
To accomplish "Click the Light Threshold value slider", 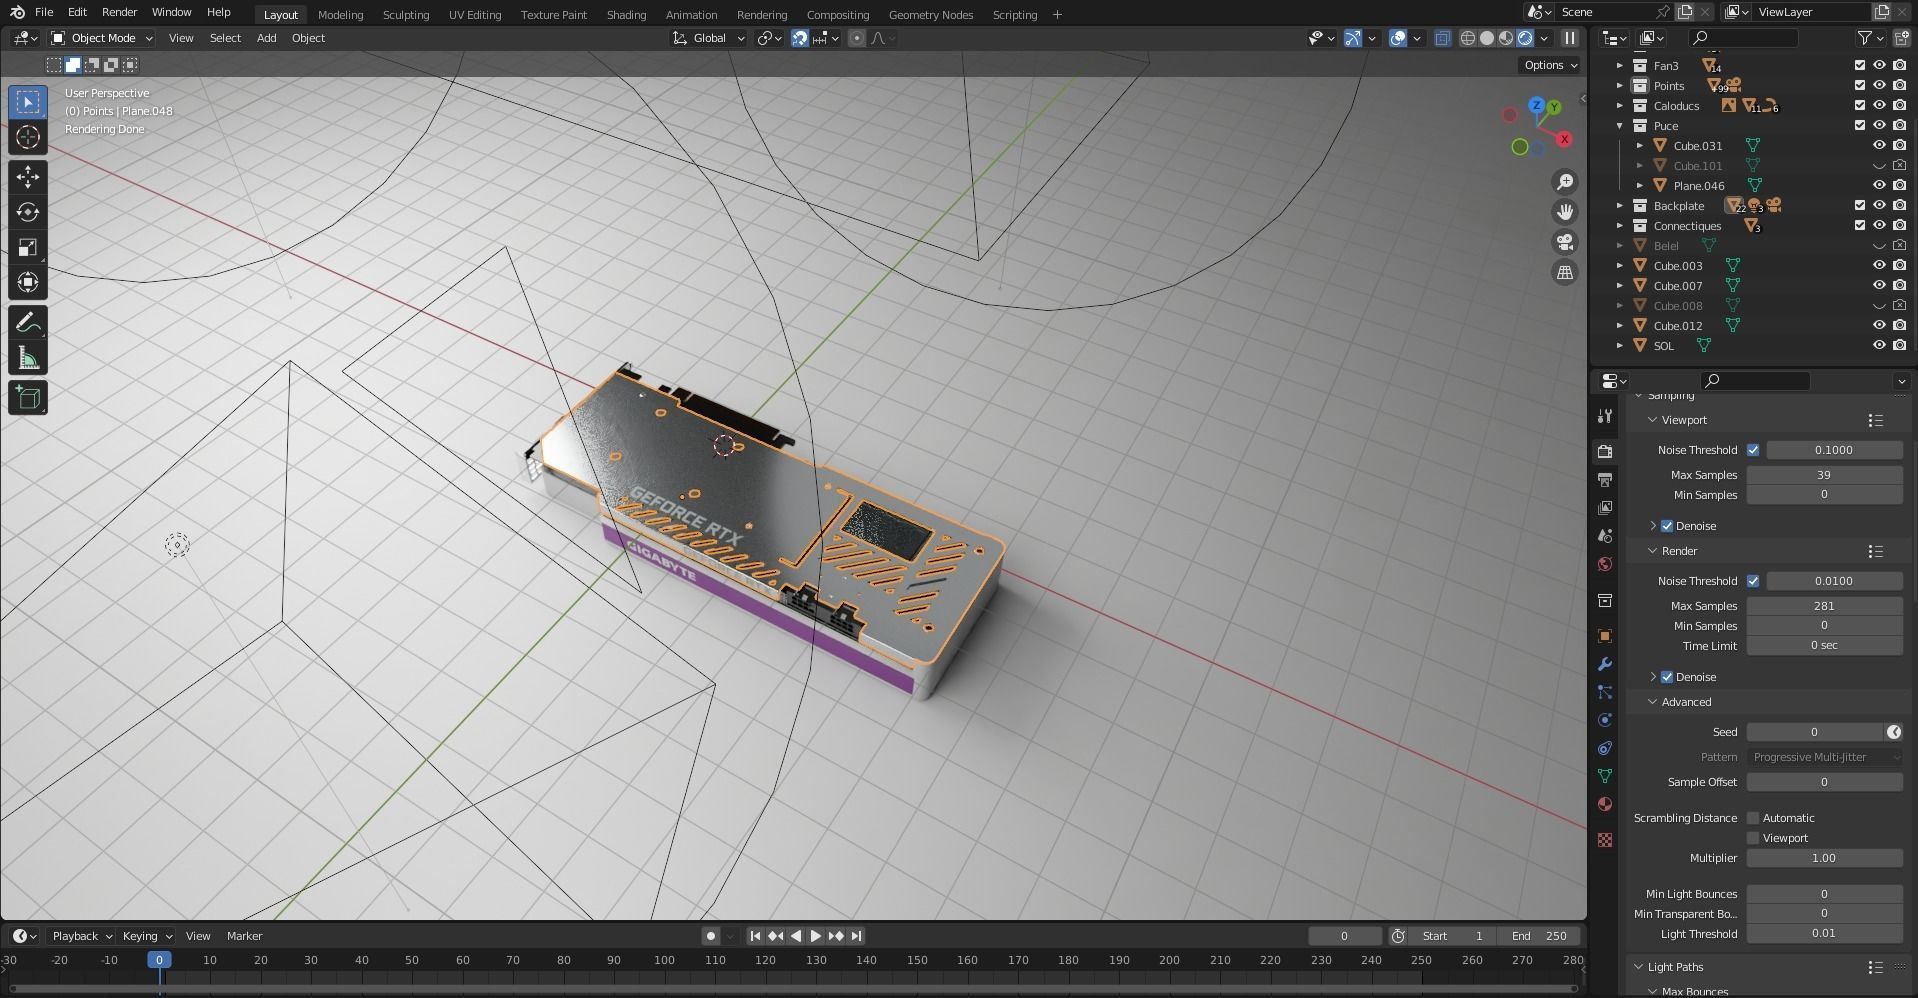I will click(x=1824, y=934).
